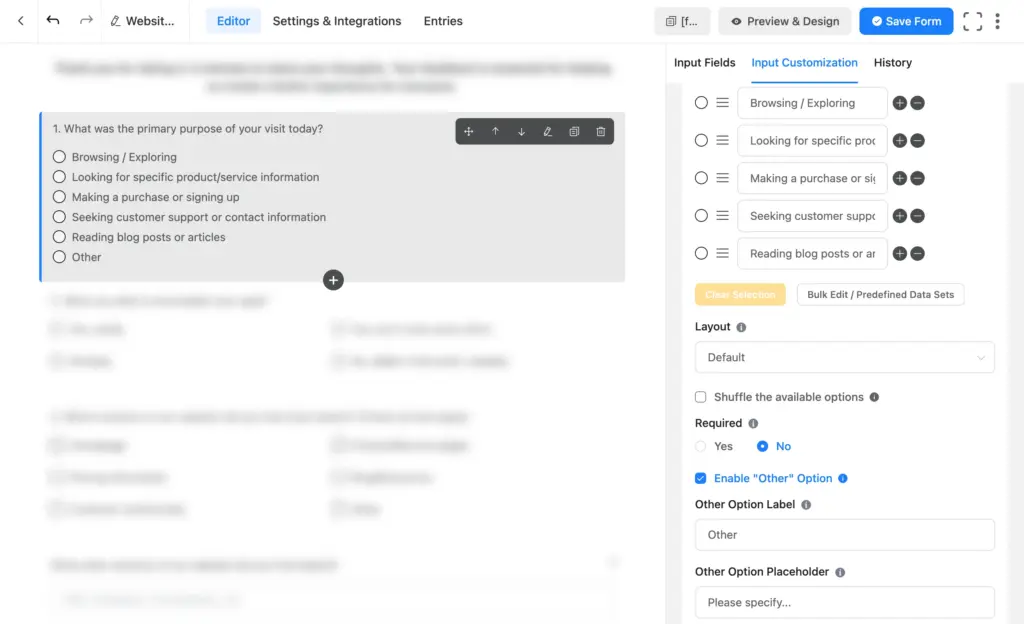Click Clear Selection button

pyautogui.click(x=740, y=294)
